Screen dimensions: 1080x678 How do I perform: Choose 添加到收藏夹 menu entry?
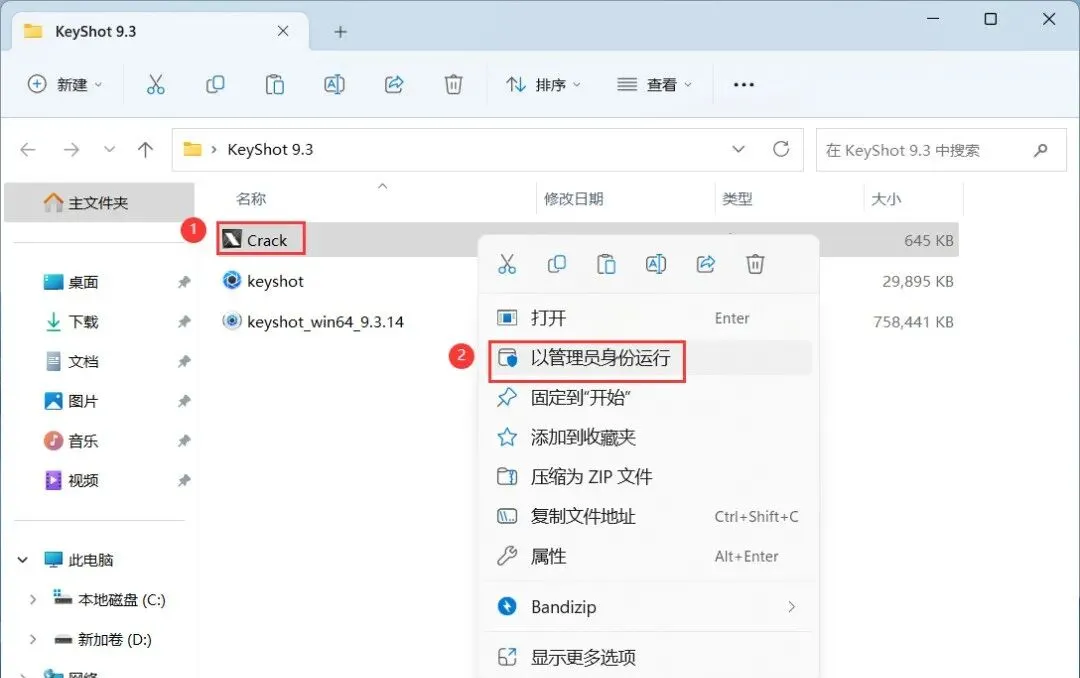pos(649,437)
